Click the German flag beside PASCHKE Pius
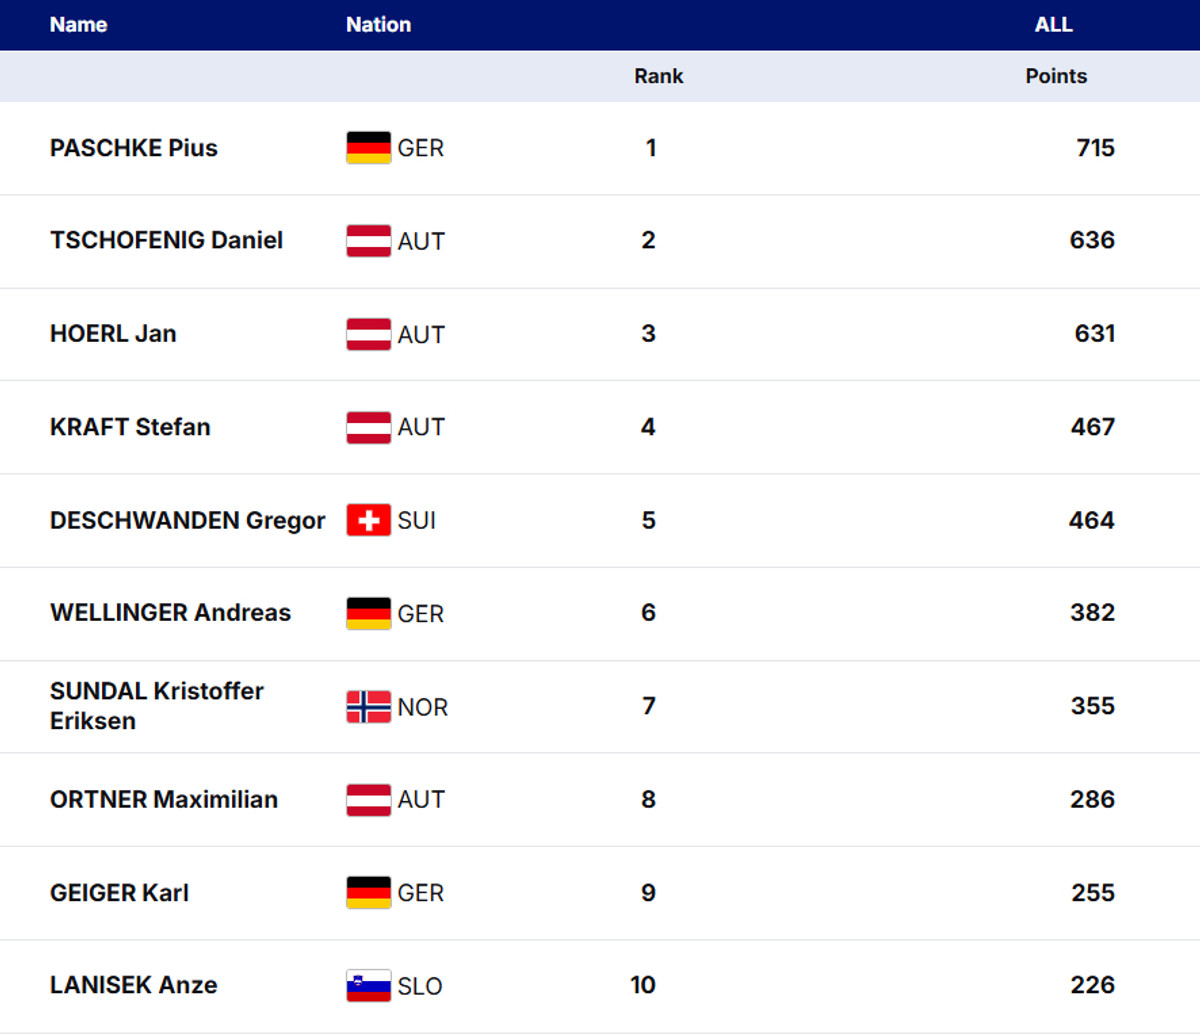 pyautogui.click(x=368, y=148)
